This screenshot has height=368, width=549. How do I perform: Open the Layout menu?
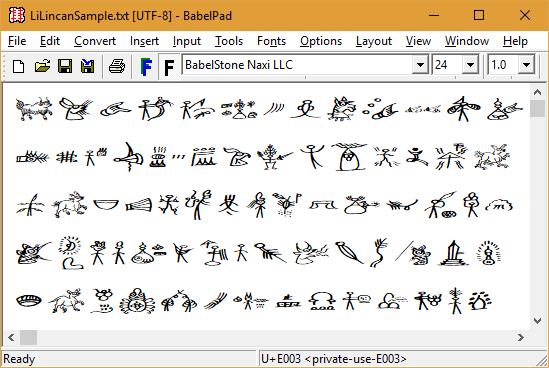374,41
